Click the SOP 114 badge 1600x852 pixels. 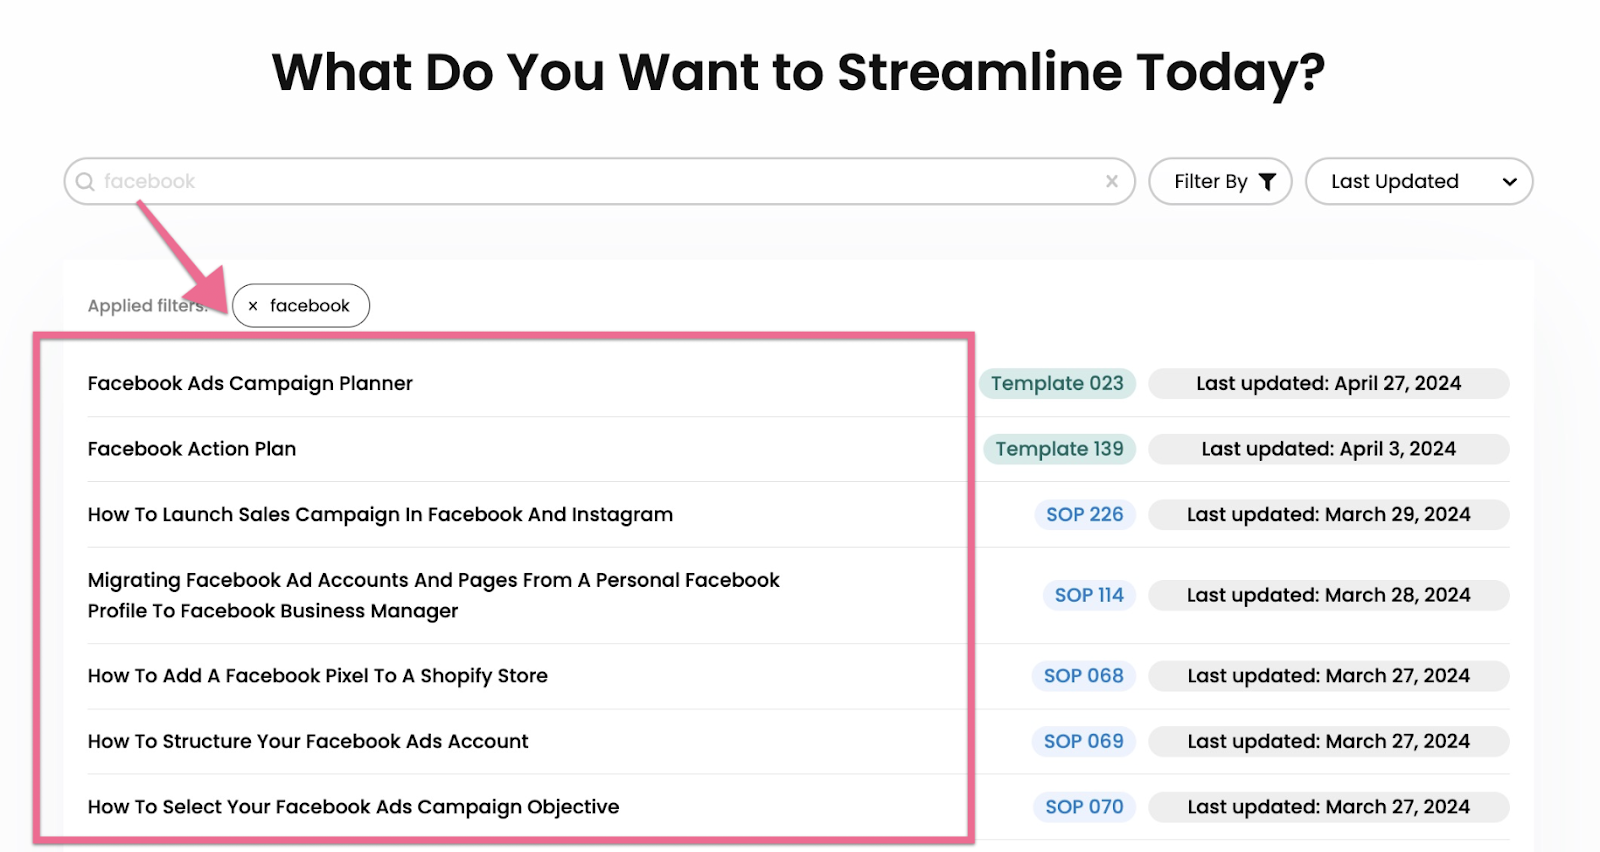click(x=1089, y=595)
